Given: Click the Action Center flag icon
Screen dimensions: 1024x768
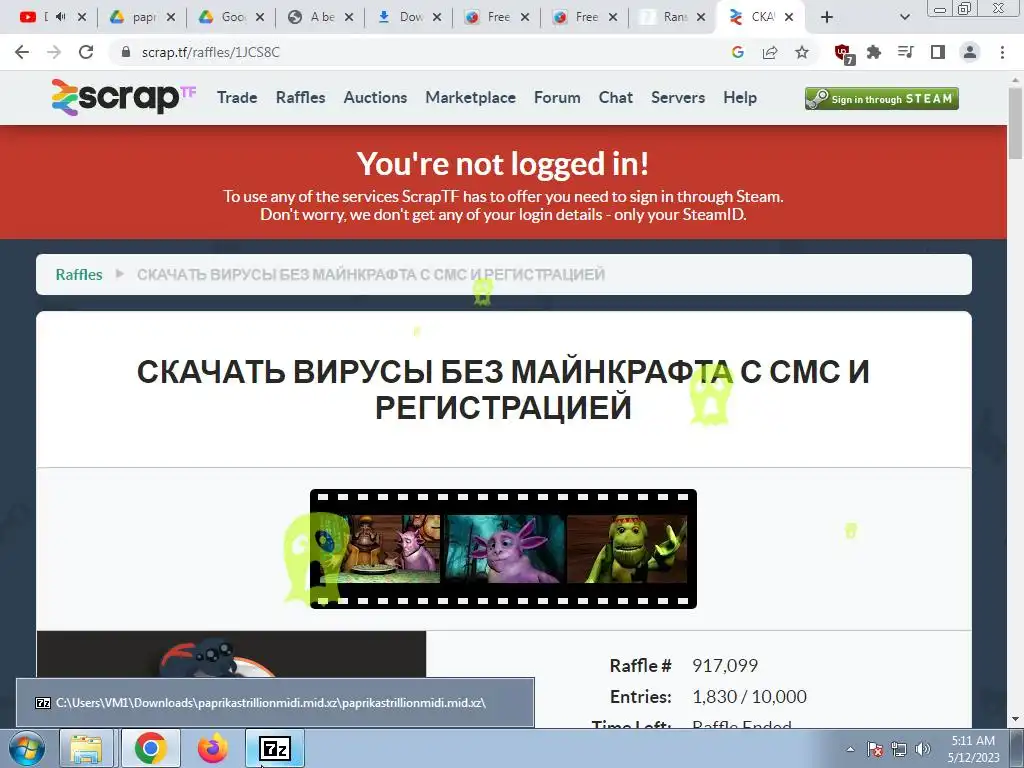Looking at the screenshot, I should pyautogui.click(x=875, y=748).
